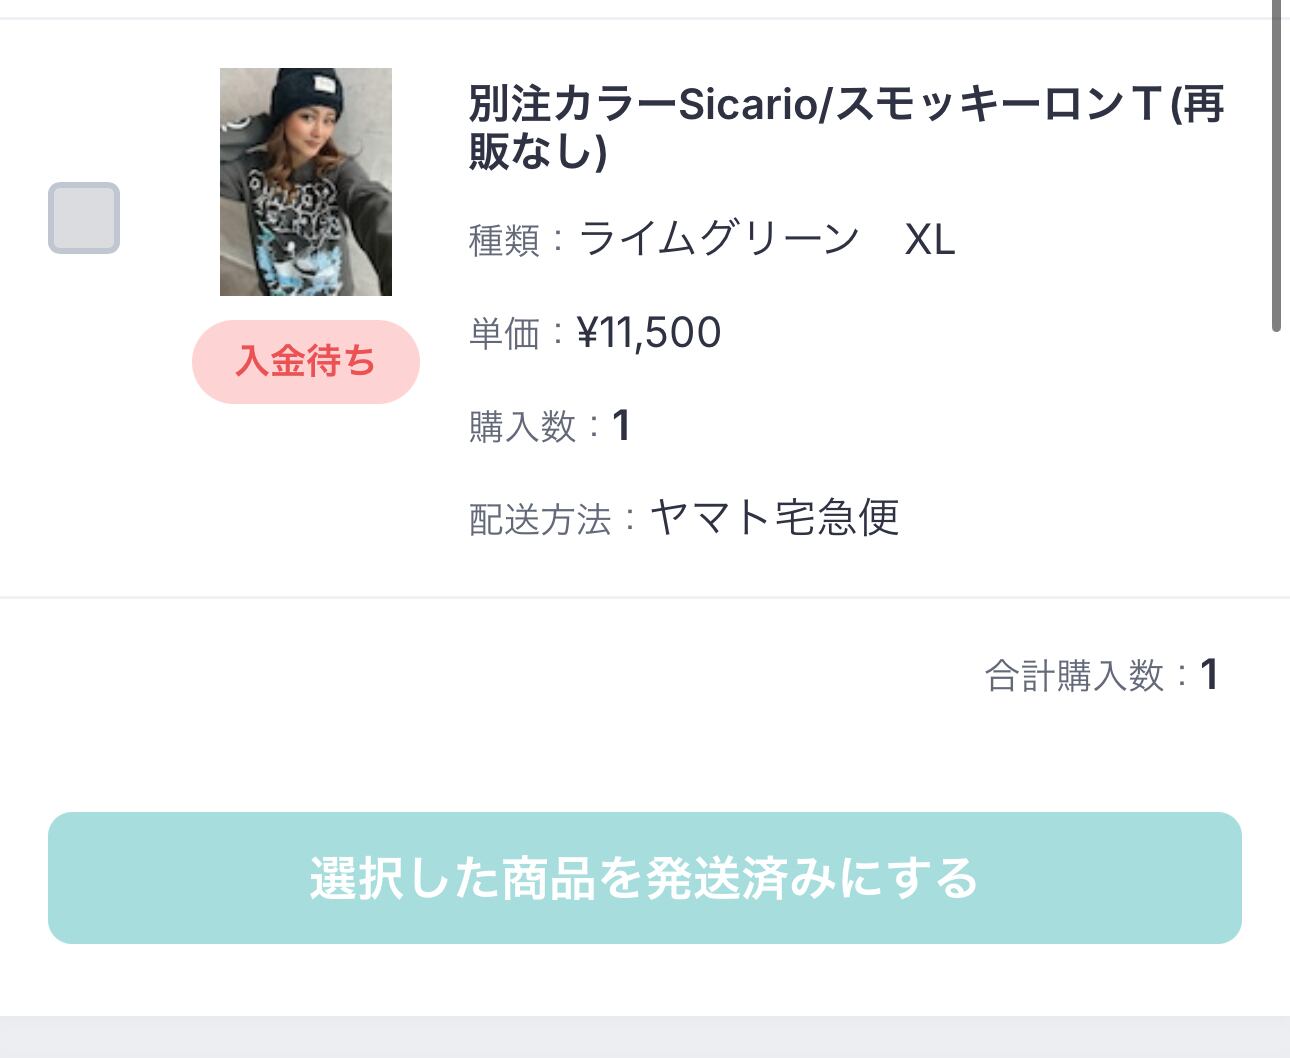Click the ライムグリーン color text
1290x1058 pixels.
[719, 240]
